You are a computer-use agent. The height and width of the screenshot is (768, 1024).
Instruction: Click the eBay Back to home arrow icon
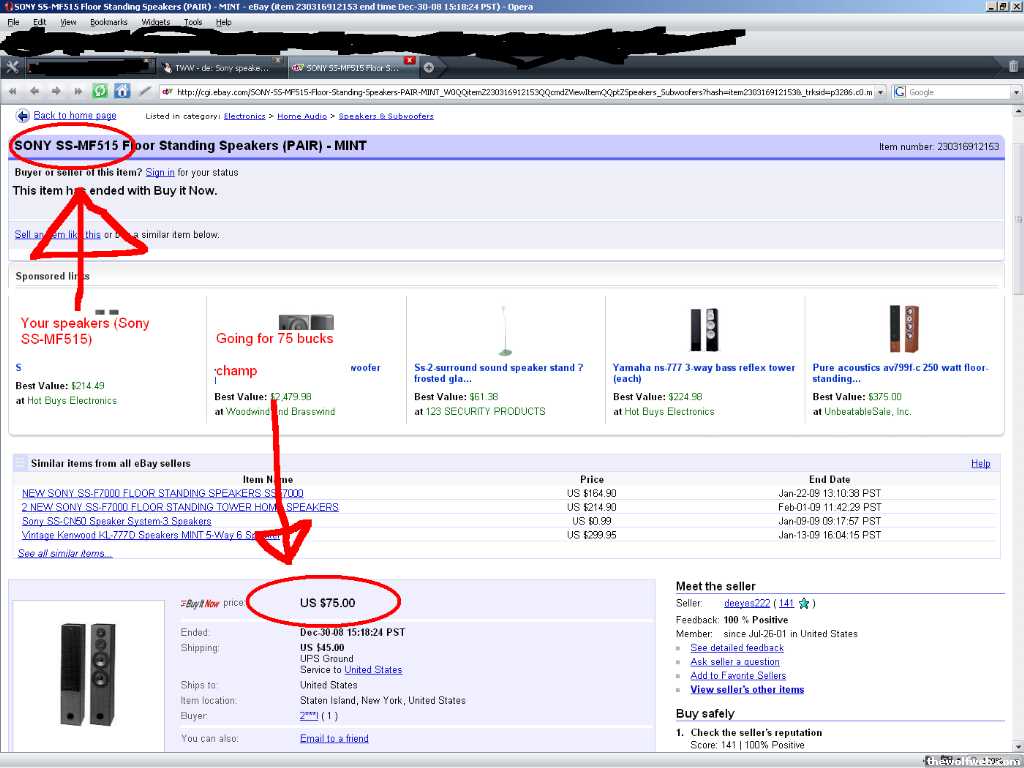pyautogui.click(x=22, y=116)
